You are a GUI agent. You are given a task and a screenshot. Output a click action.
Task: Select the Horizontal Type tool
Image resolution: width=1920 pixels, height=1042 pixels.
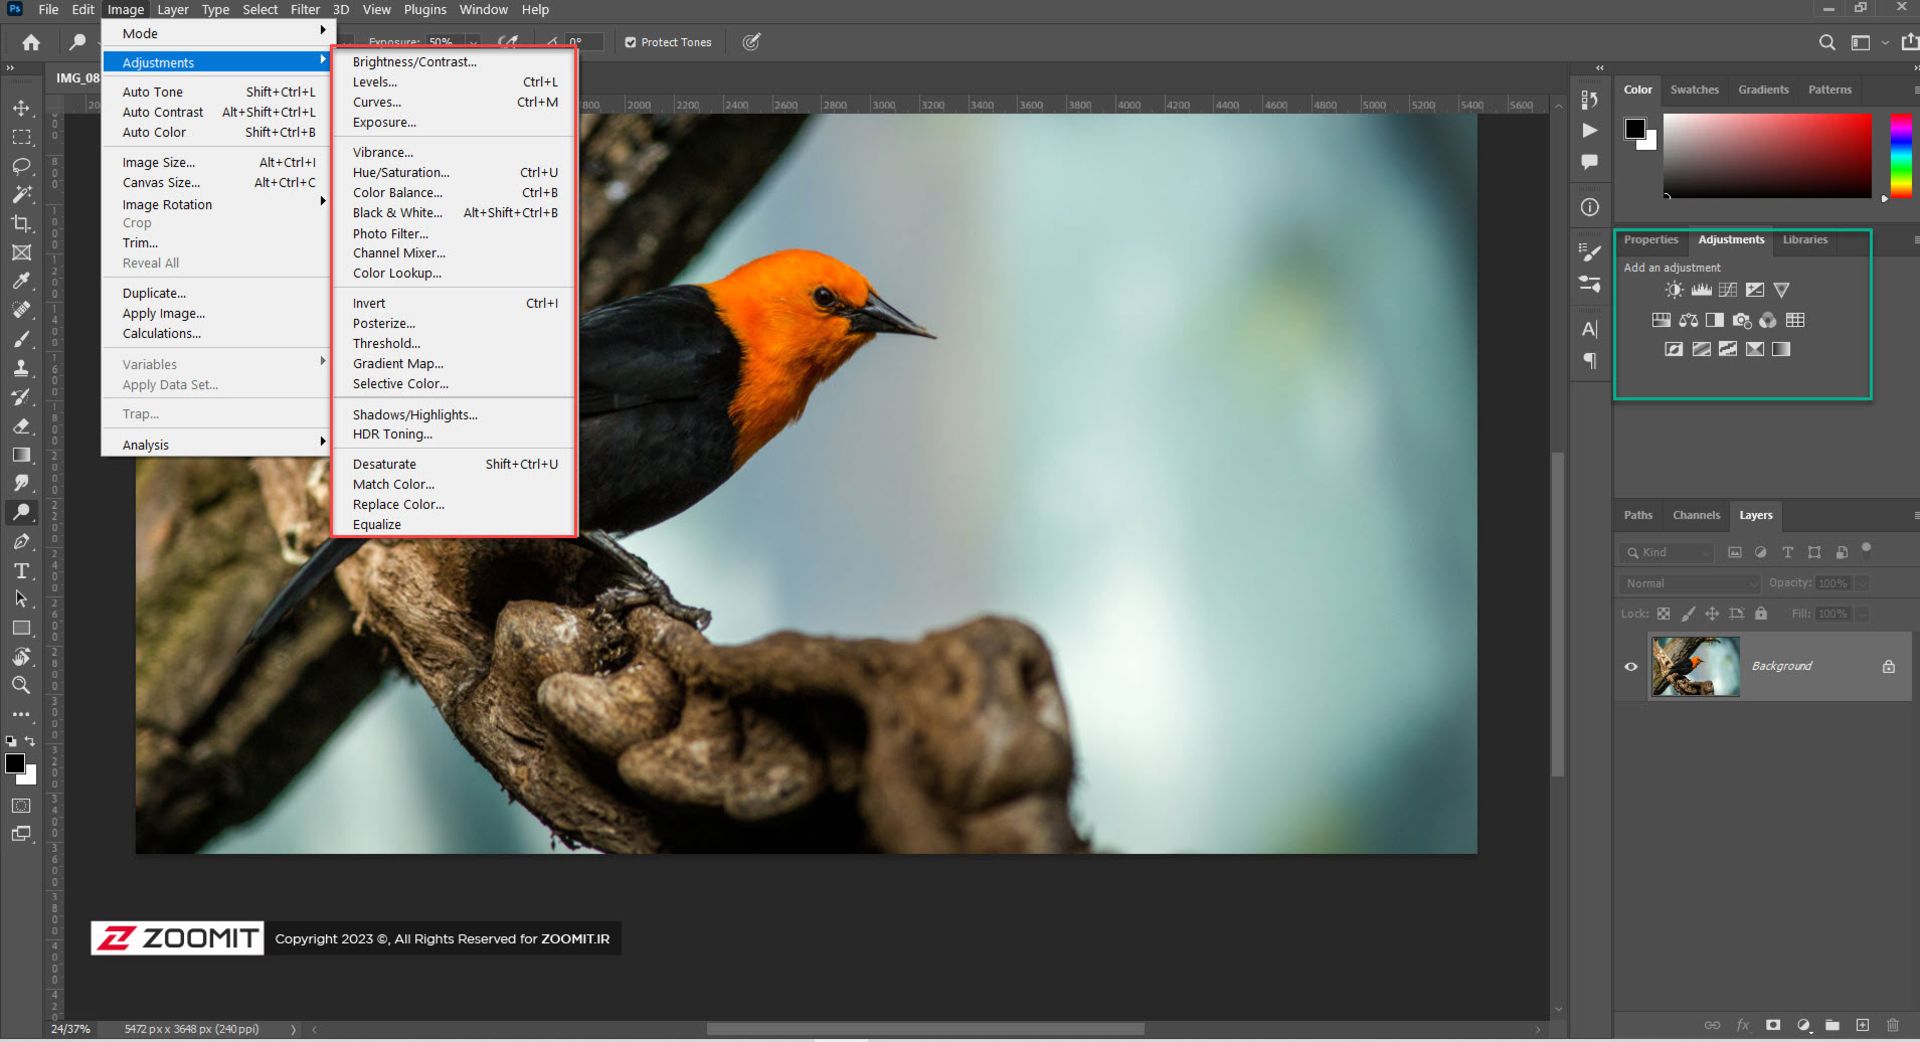[x=21, y=571]
